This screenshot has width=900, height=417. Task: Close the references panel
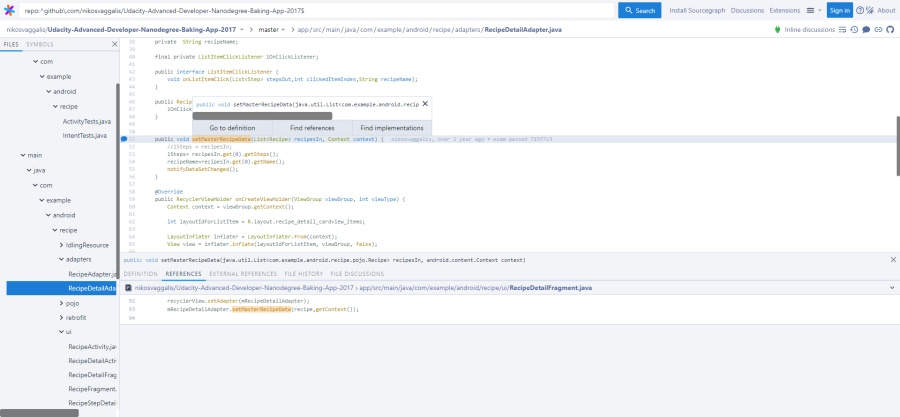893,259
